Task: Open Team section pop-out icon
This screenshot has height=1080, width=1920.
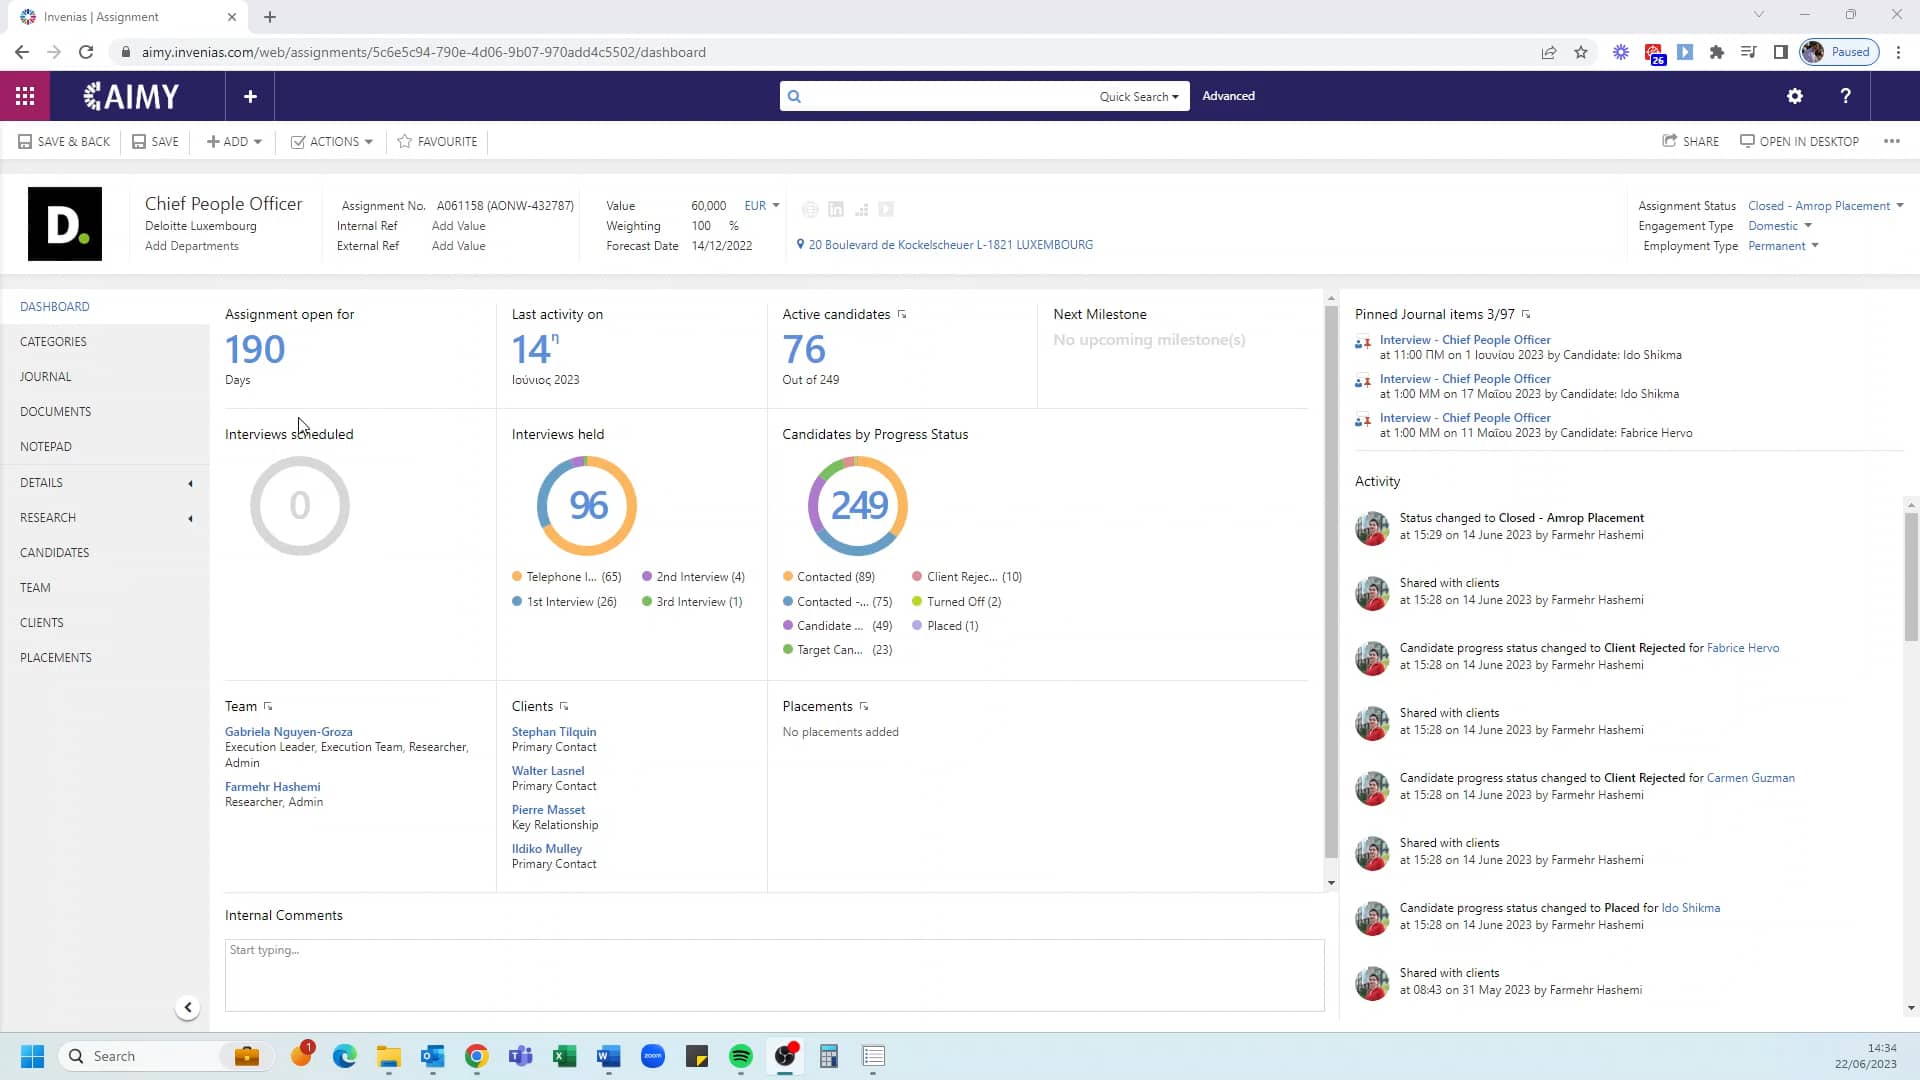Action: (268, 707)
